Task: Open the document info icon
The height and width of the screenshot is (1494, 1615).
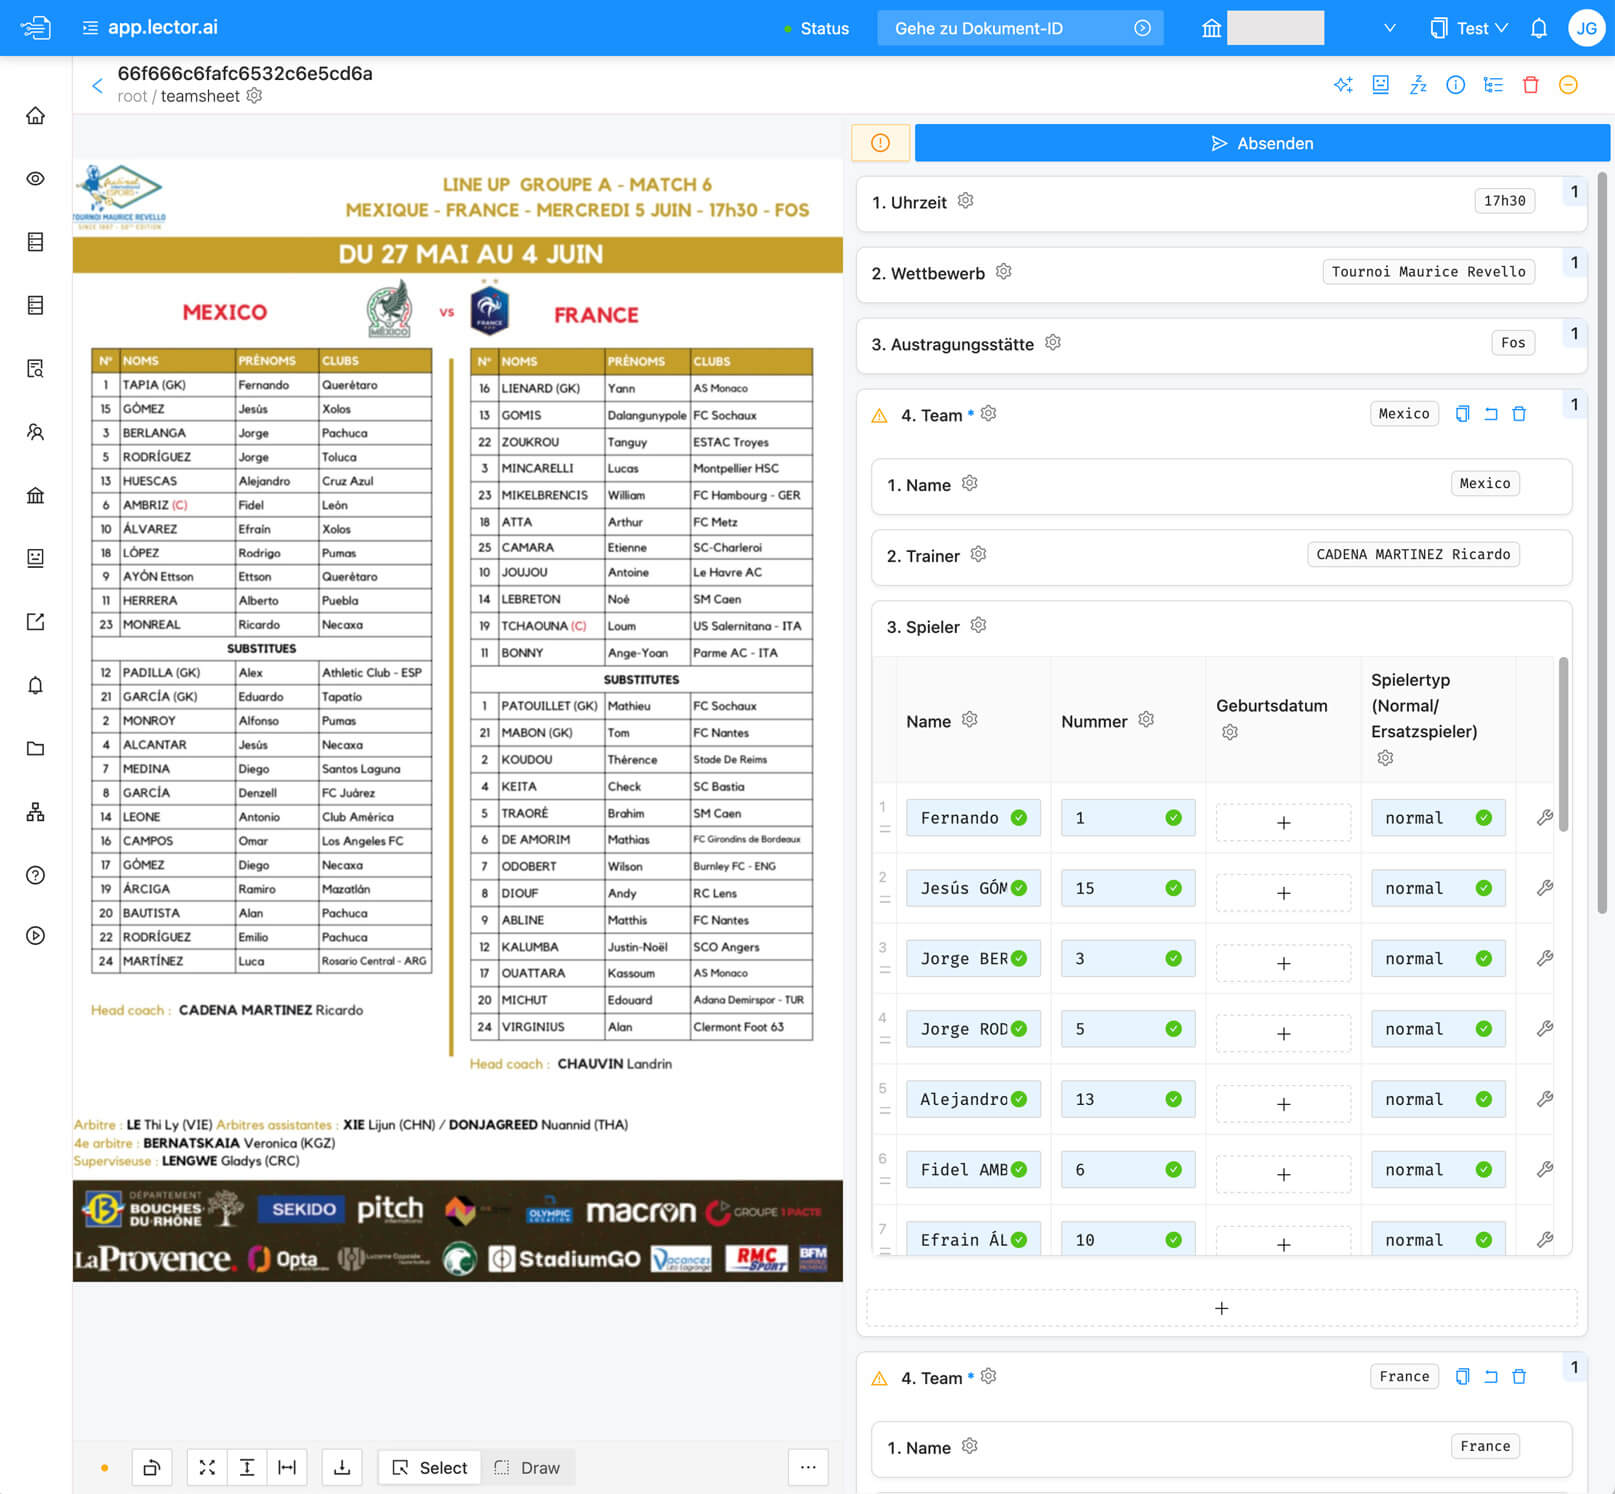Action: (1455, 85)
